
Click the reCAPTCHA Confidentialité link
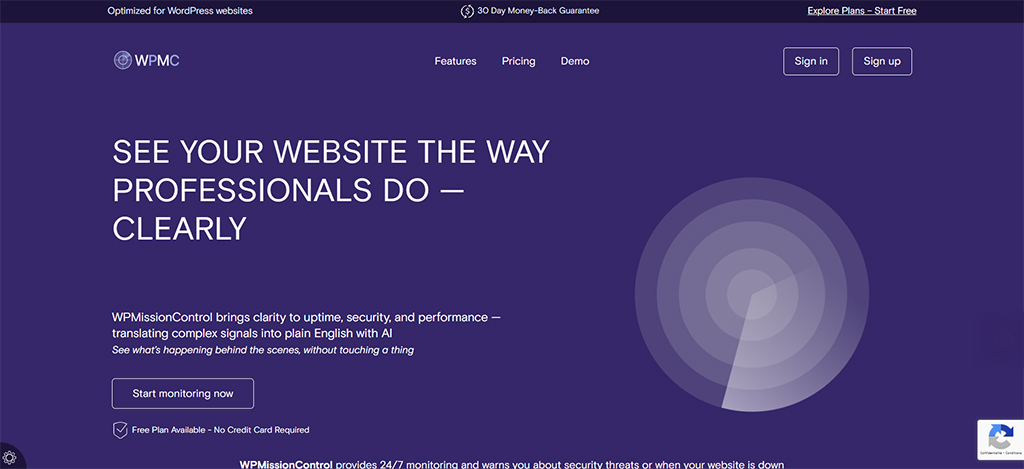(990, 454)
